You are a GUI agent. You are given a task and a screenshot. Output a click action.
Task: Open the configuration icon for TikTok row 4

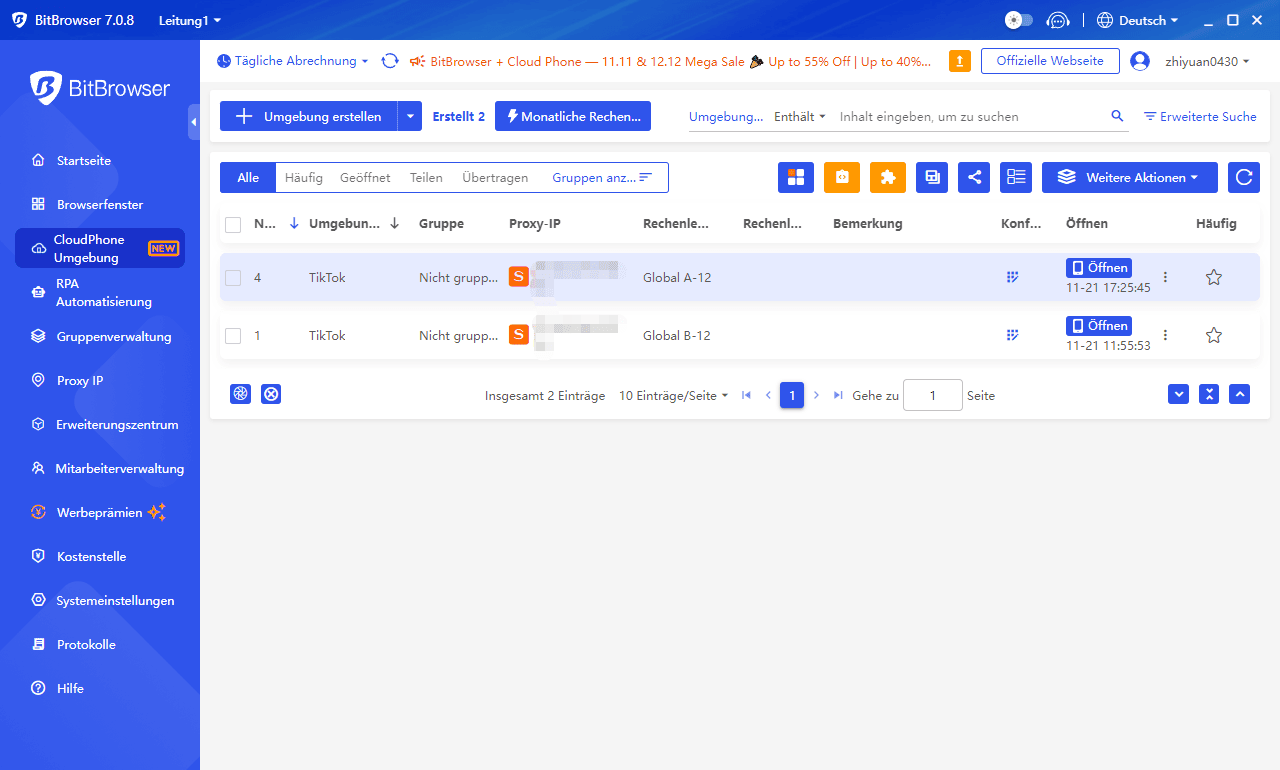(x=1012, y=277)
